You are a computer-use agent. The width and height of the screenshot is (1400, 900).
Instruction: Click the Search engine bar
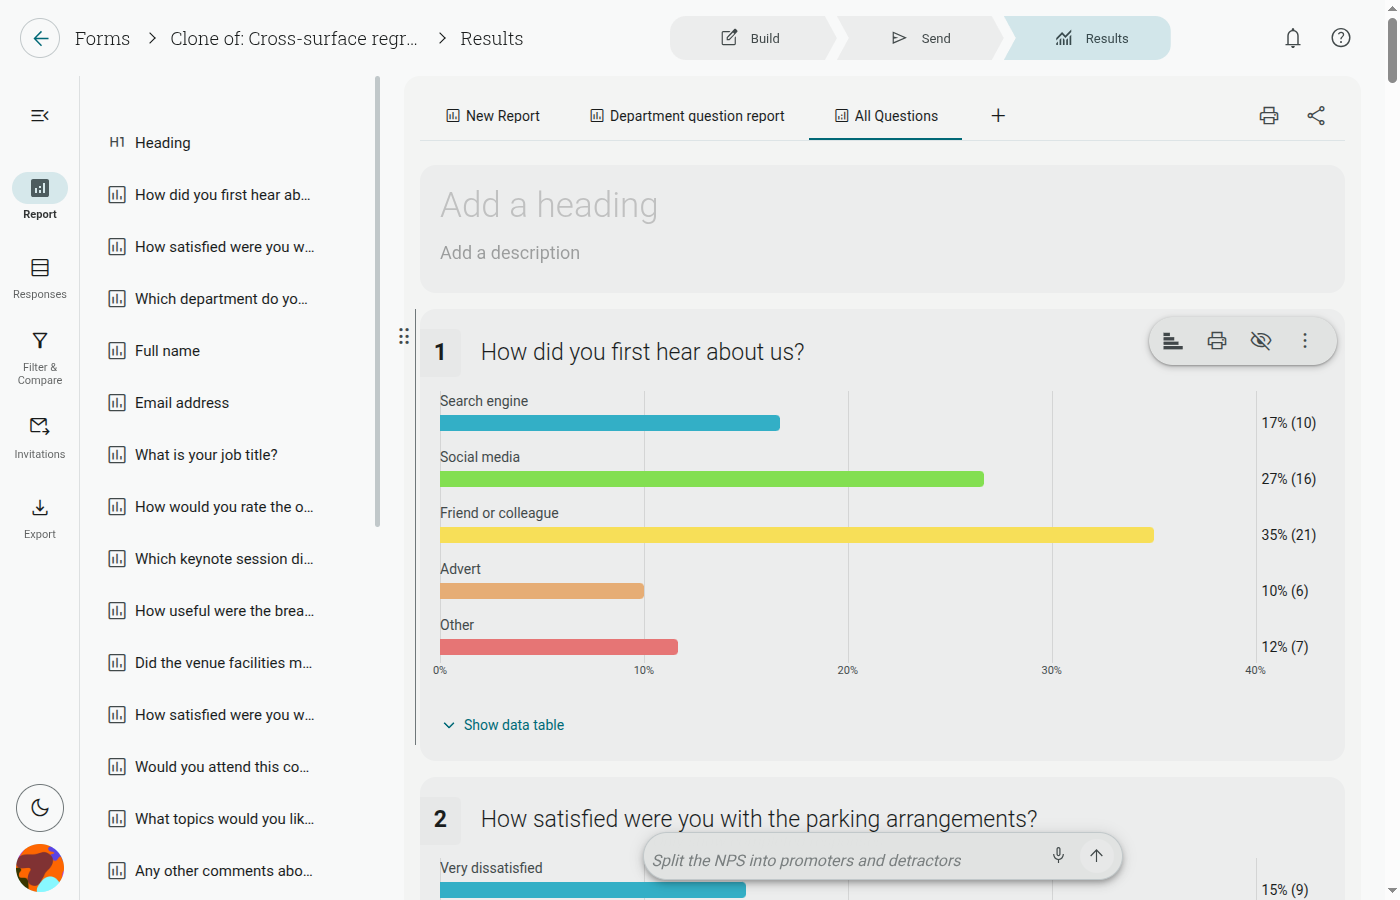[610, 423]
